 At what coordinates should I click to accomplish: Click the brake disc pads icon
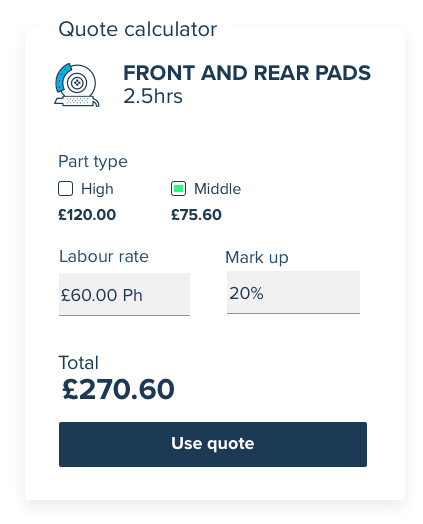77,85
